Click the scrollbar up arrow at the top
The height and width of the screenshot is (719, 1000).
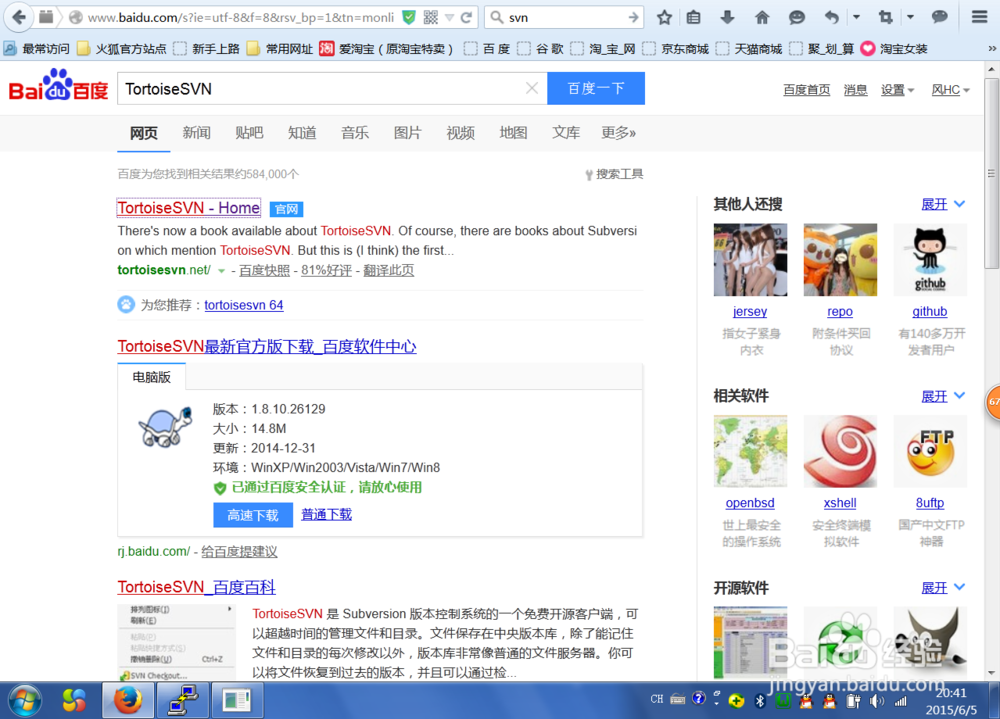tap(990, 69)
